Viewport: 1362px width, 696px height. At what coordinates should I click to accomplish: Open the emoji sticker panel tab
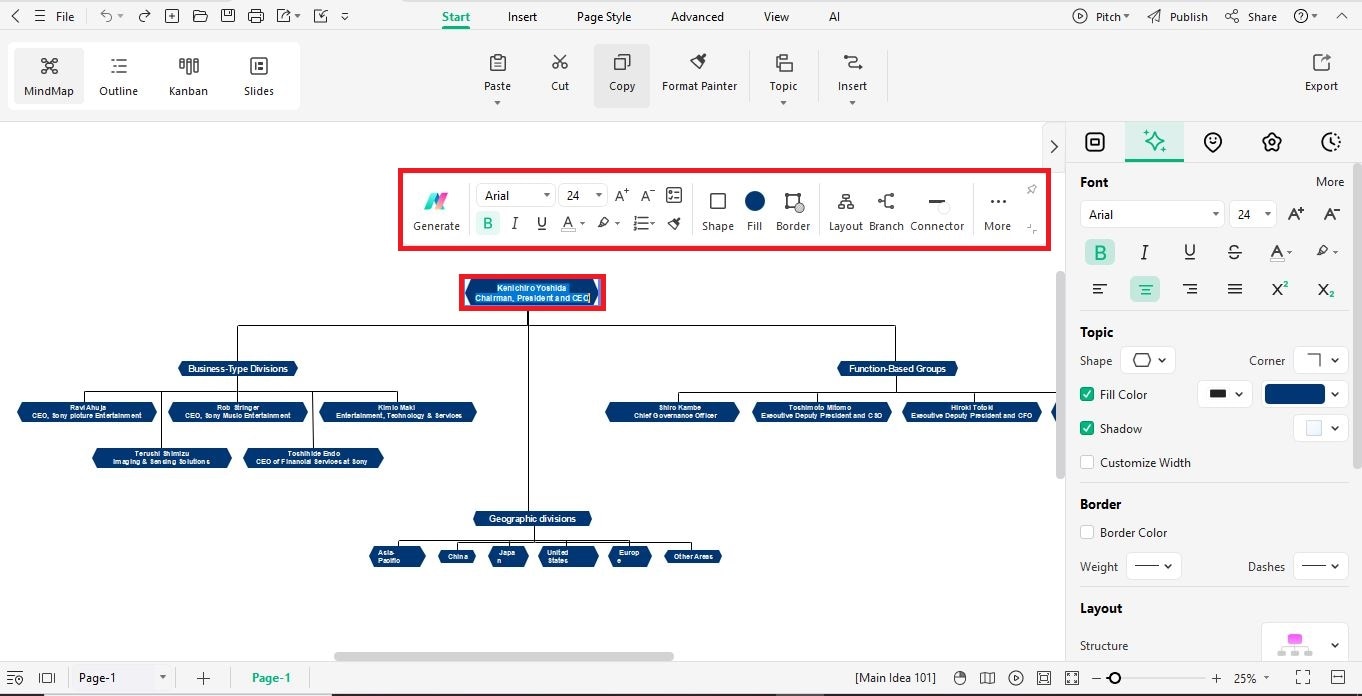1213,143
